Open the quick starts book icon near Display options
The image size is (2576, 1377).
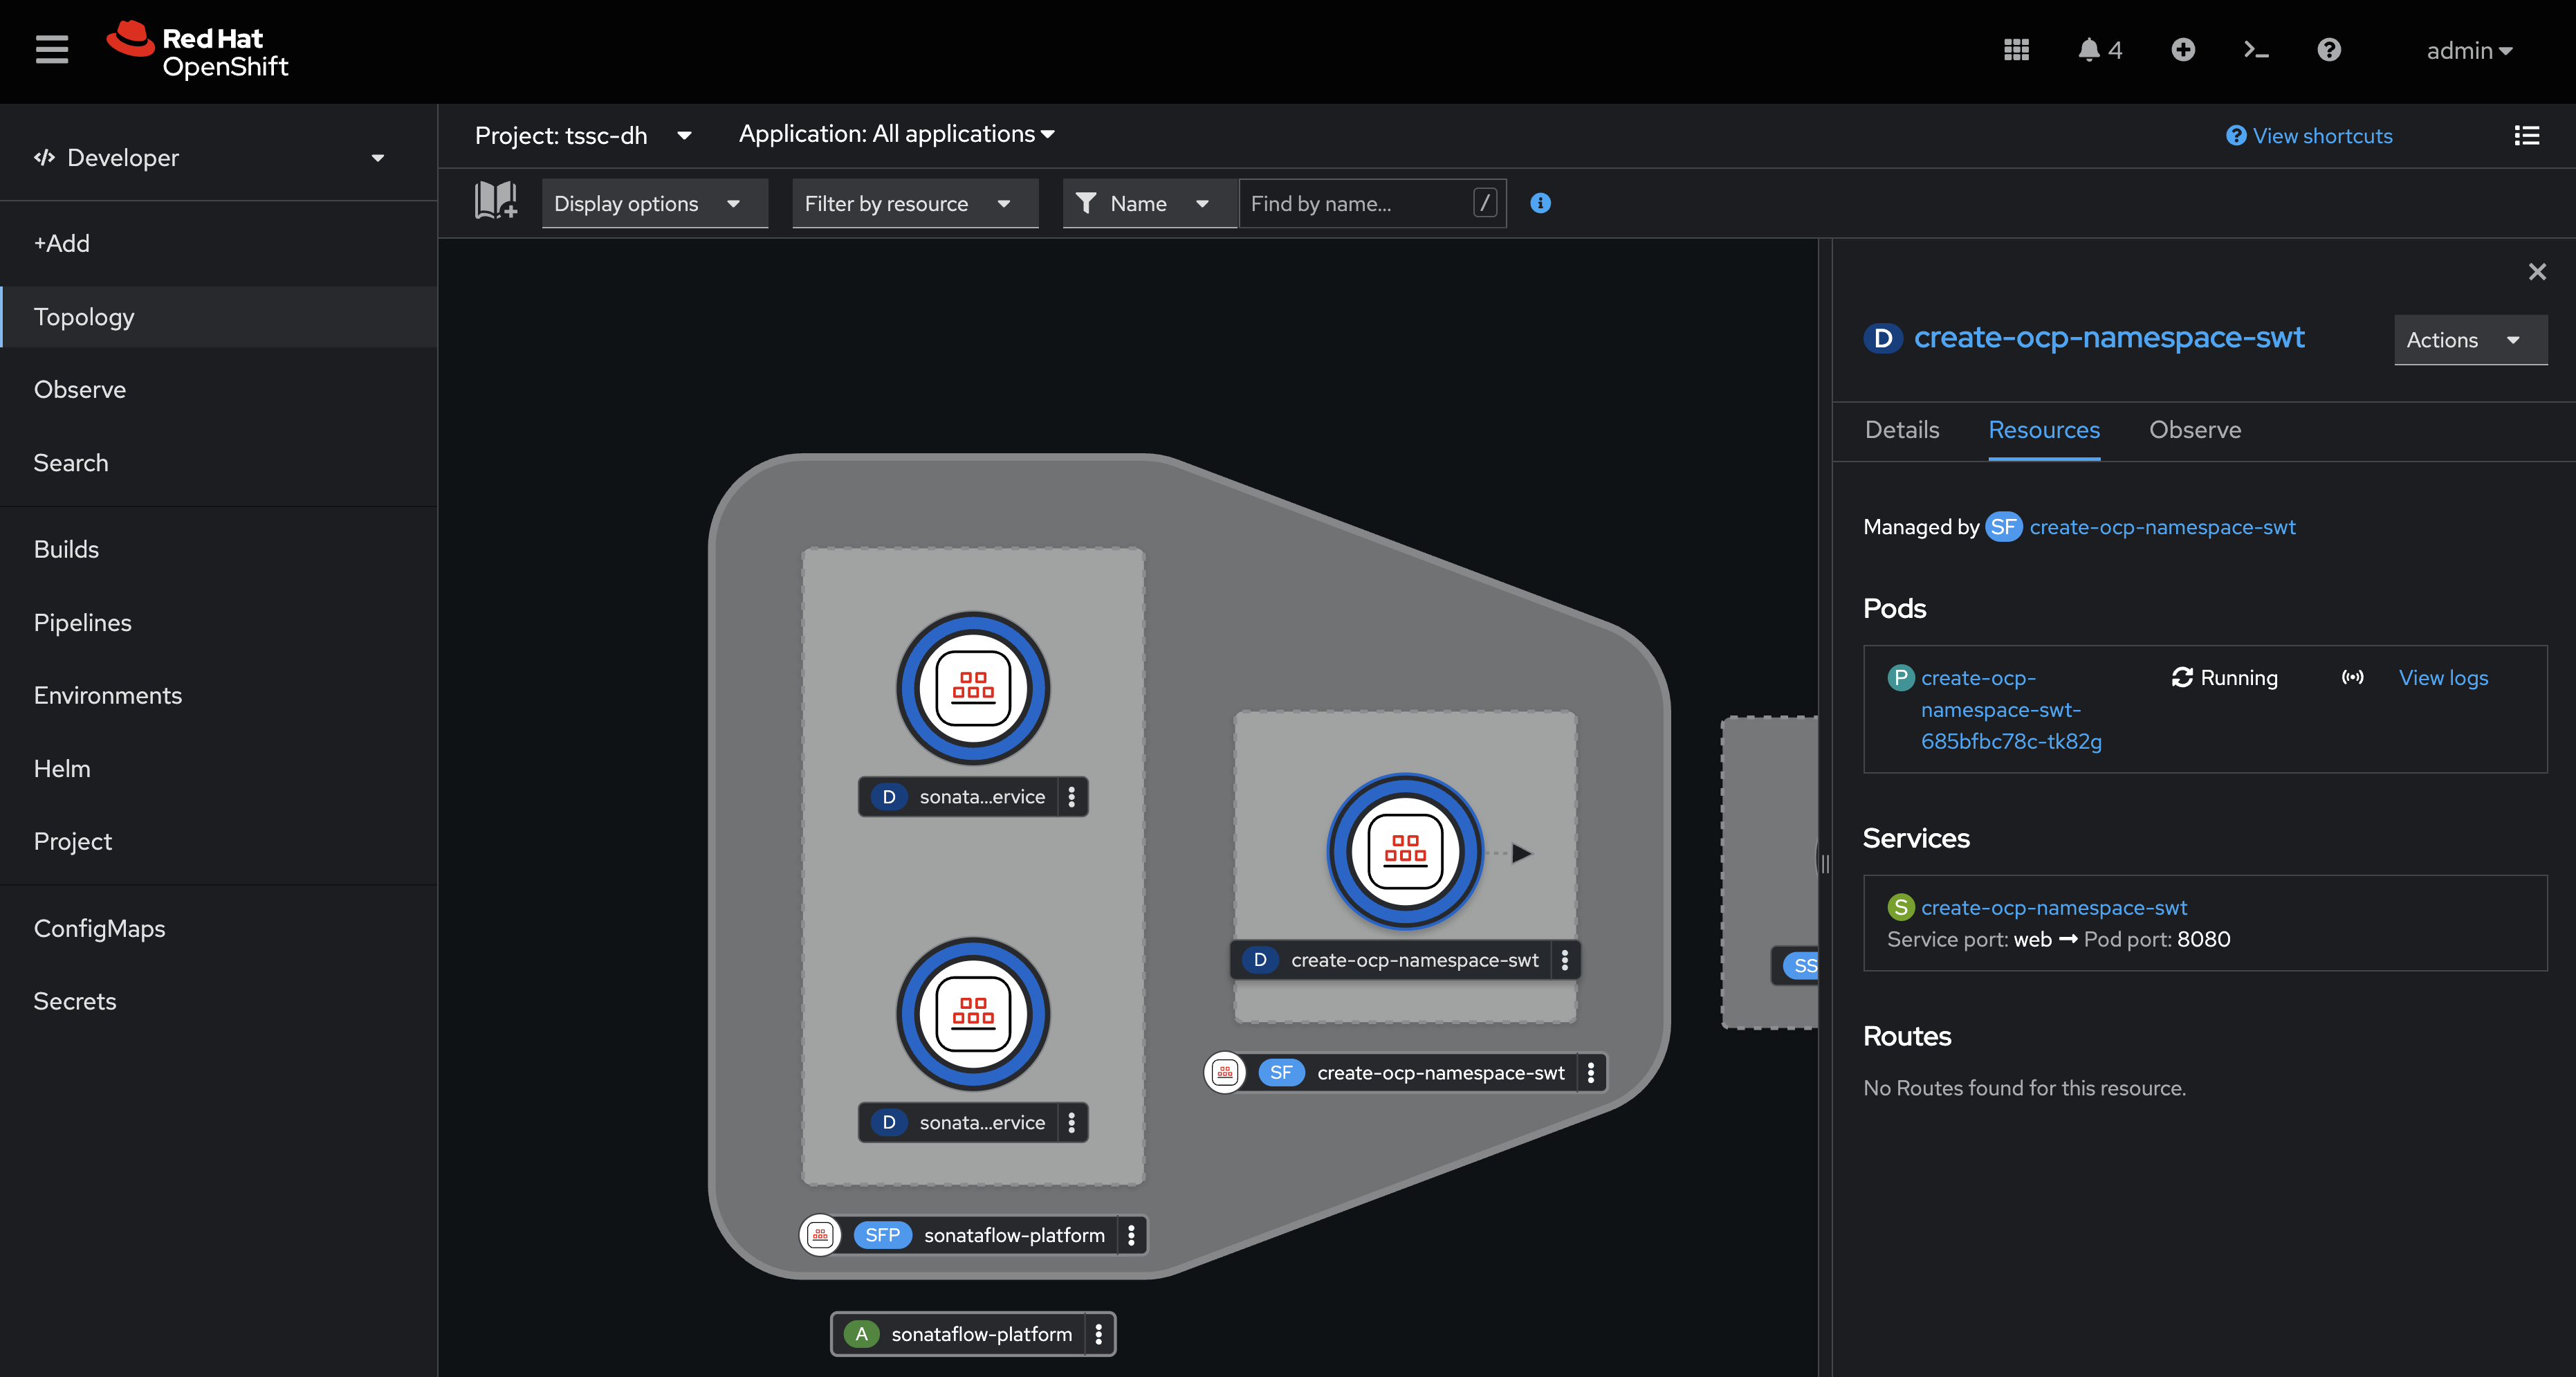tap(495, 202)
